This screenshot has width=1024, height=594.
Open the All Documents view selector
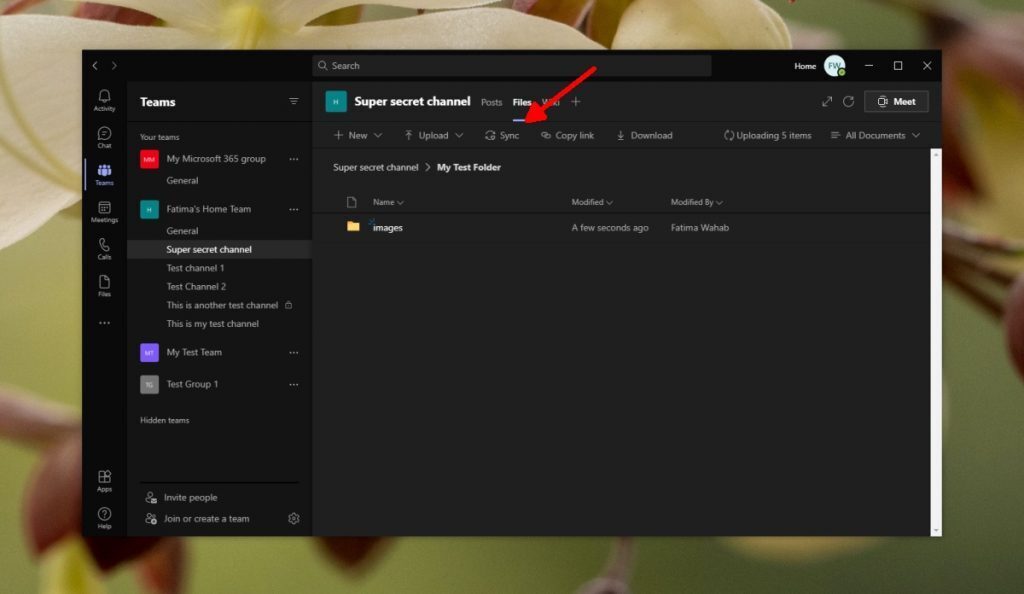(875, 135)
